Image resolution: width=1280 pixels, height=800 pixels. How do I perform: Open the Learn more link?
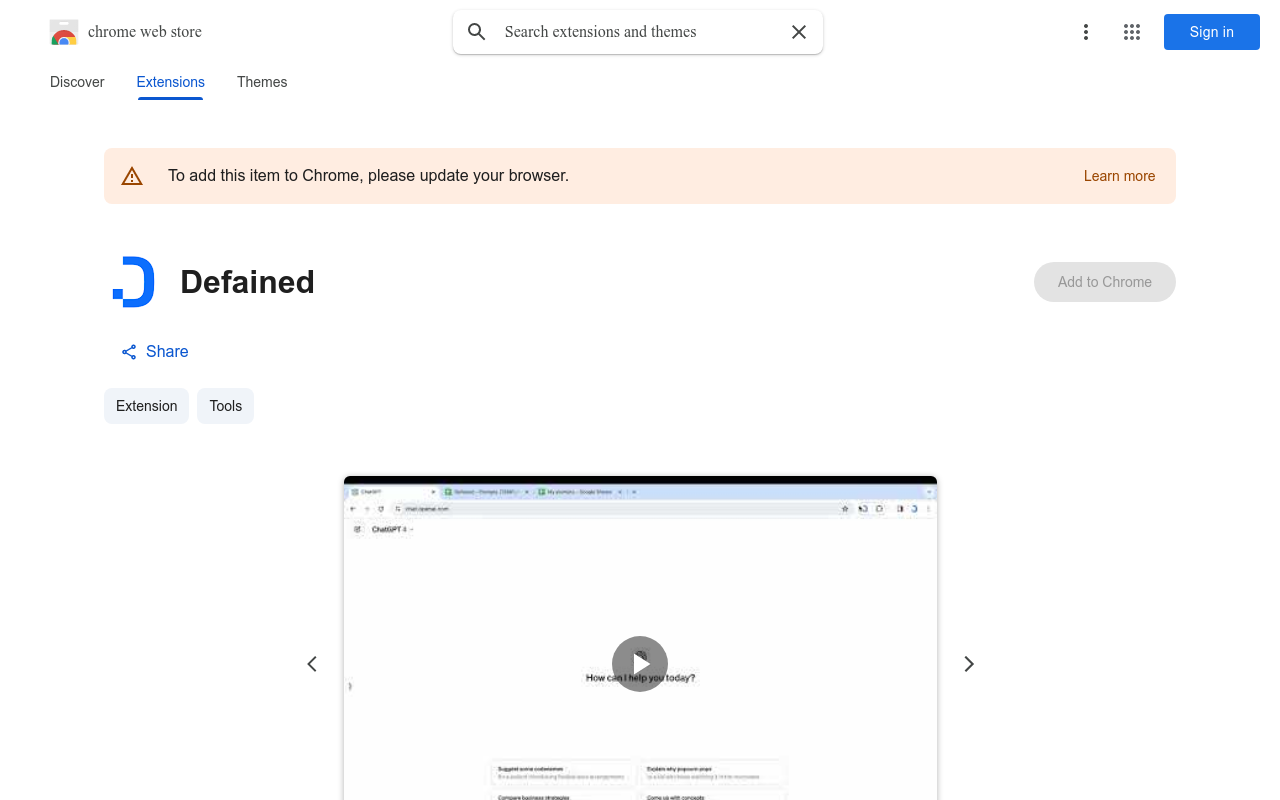(1119, 176)
